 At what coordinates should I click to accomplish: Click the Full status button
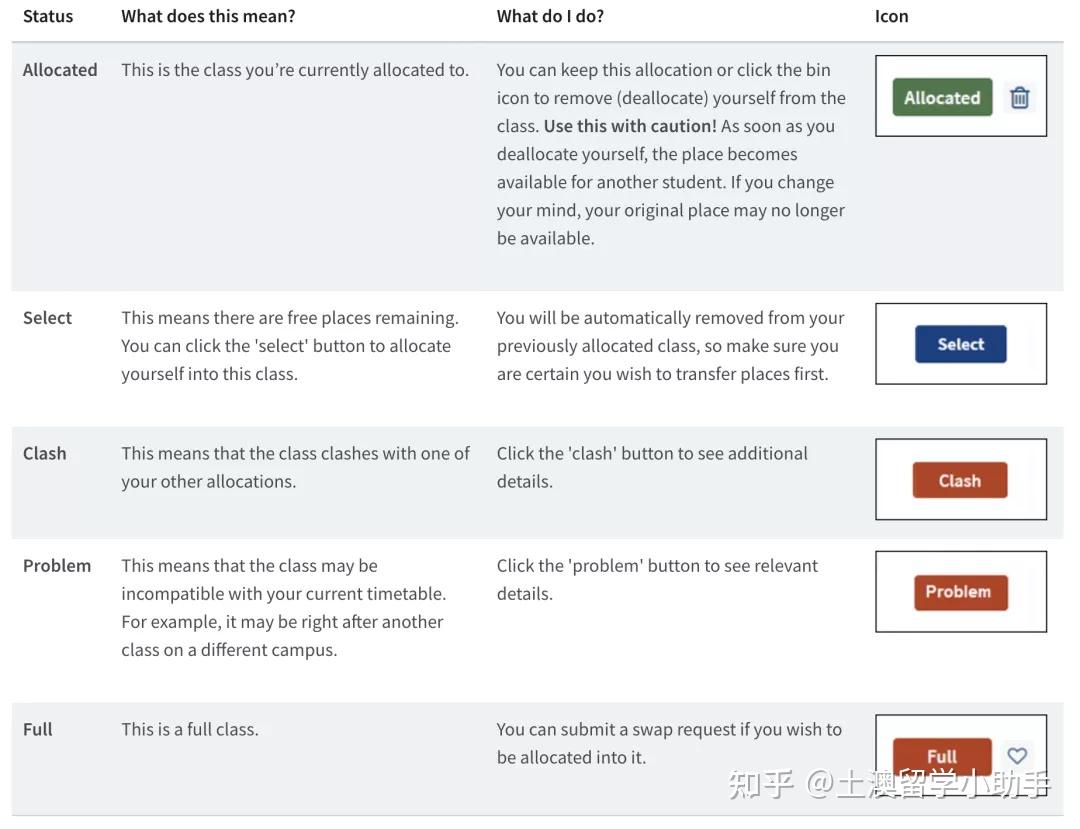click(941, 756)
